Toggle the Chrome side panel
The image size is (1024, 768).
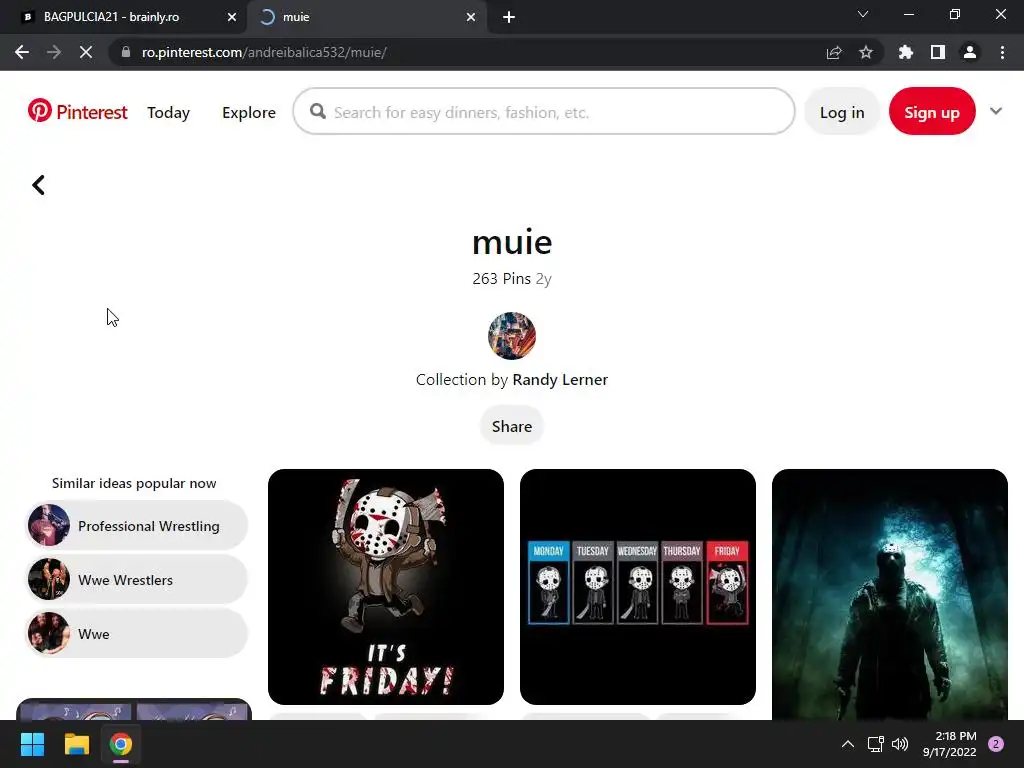938,52
